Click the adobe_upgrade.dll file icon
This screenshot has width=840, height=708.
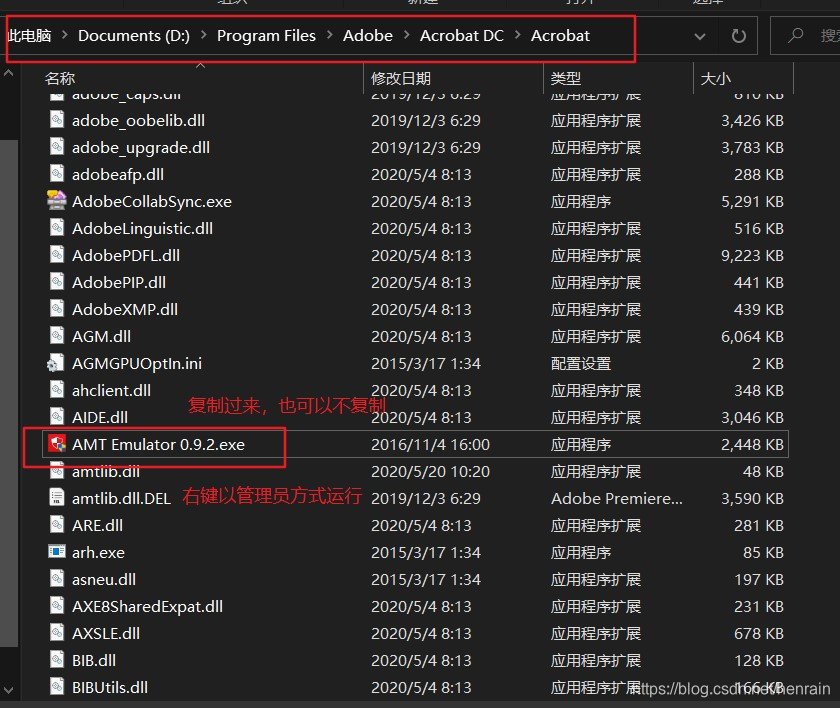coord(57,146)
